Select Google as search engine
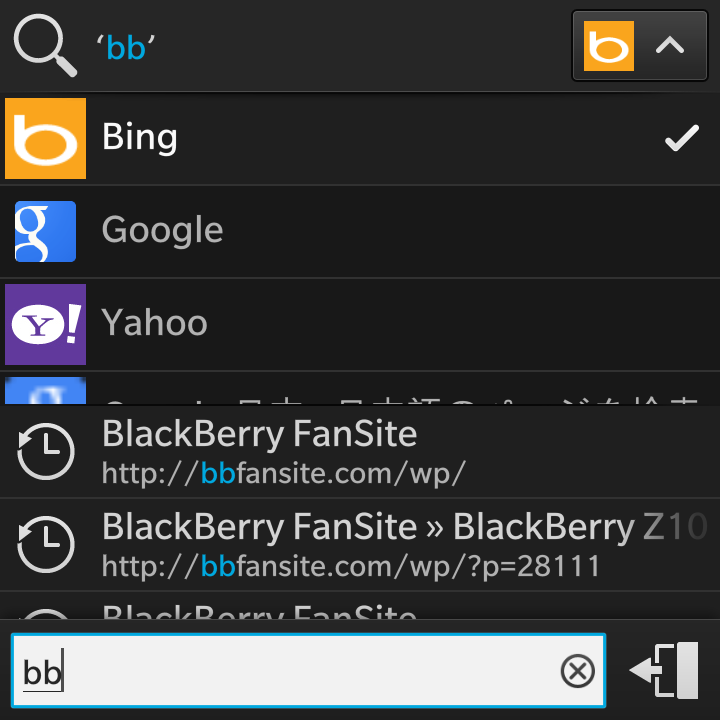720x720 pixels. point(360,231)
